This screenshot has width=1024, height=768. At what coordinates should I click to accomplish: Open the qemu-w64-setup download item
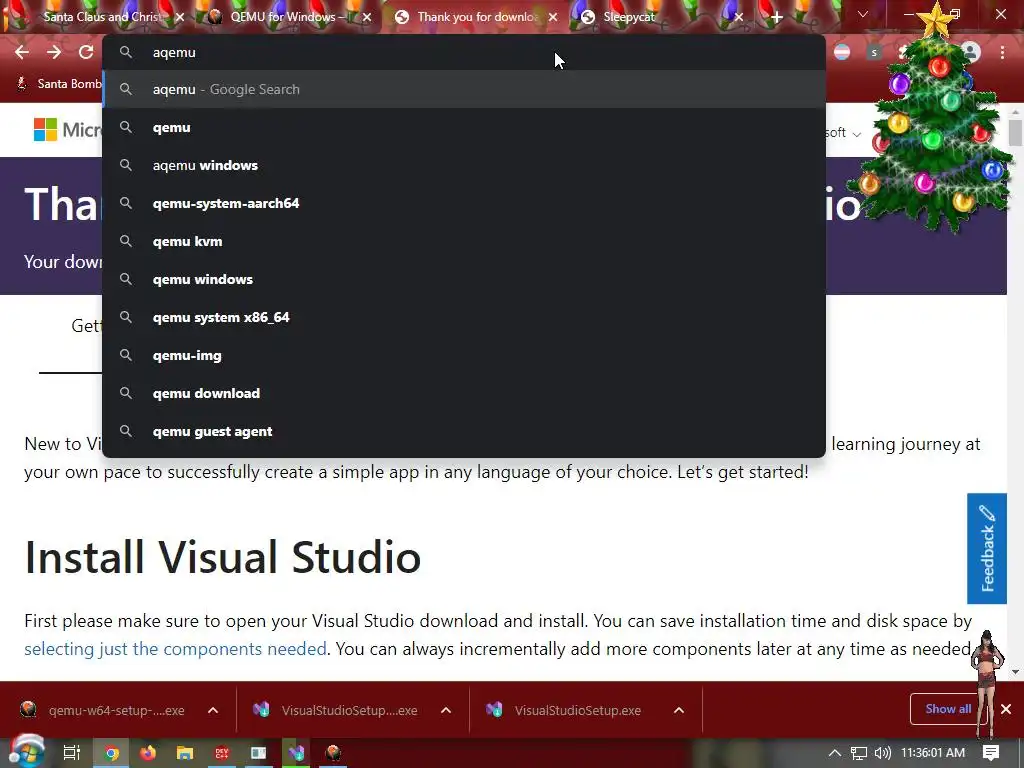(x=104, y=710)
